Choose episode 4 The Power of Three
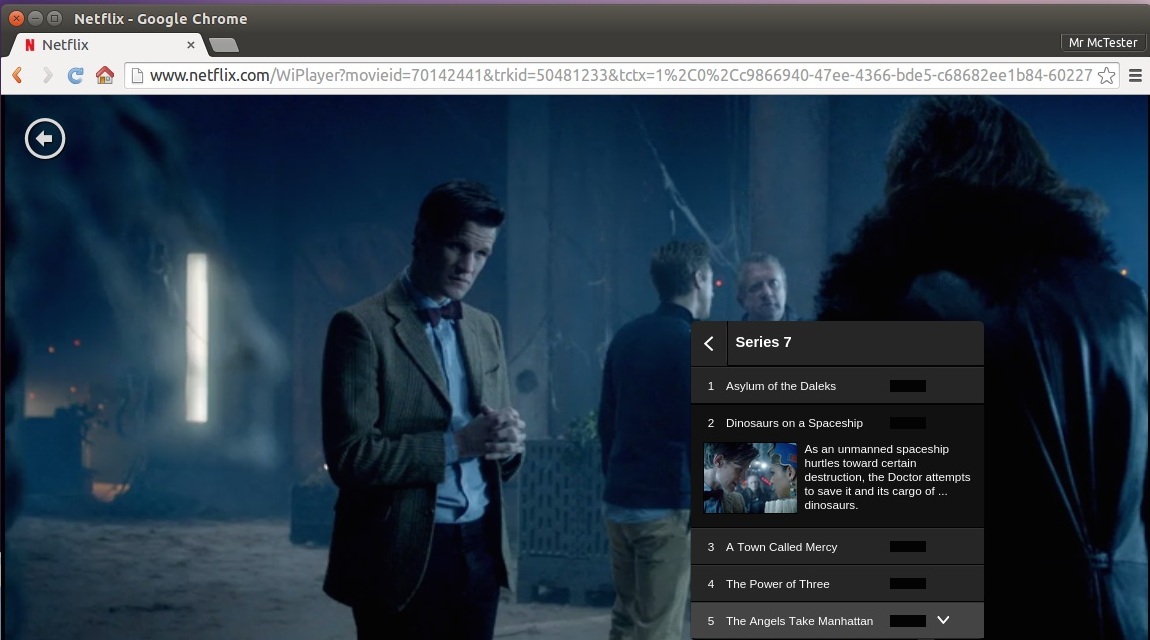This screenshot has height=640, width=1150. coord(837,584)
